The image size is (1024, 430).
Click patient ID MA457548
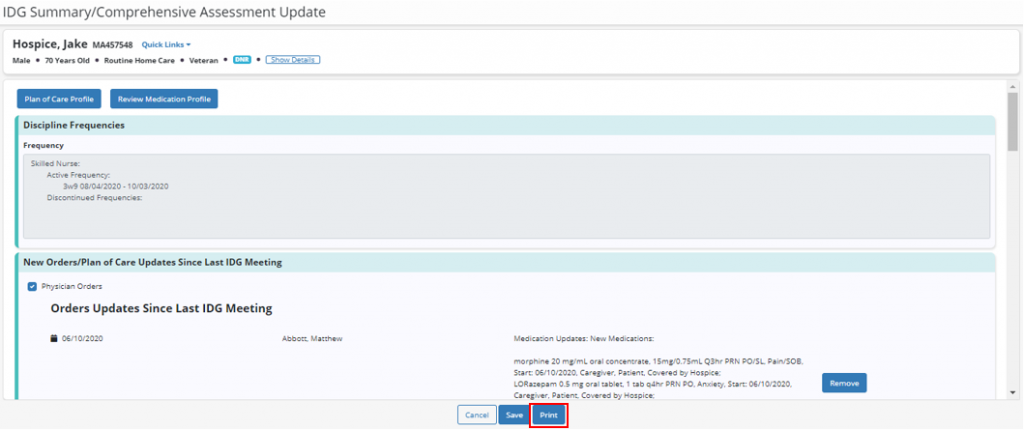point(113,44)
